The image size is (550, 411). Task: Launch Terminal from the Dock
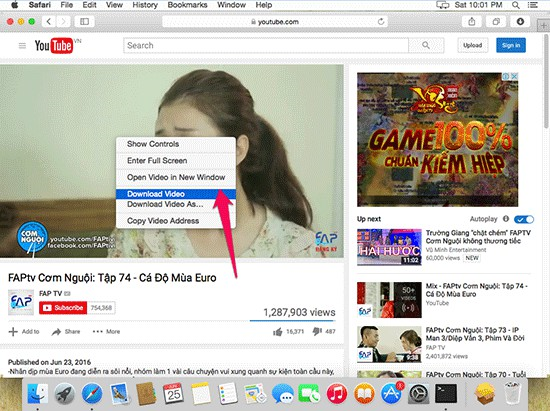pos(445,393)
